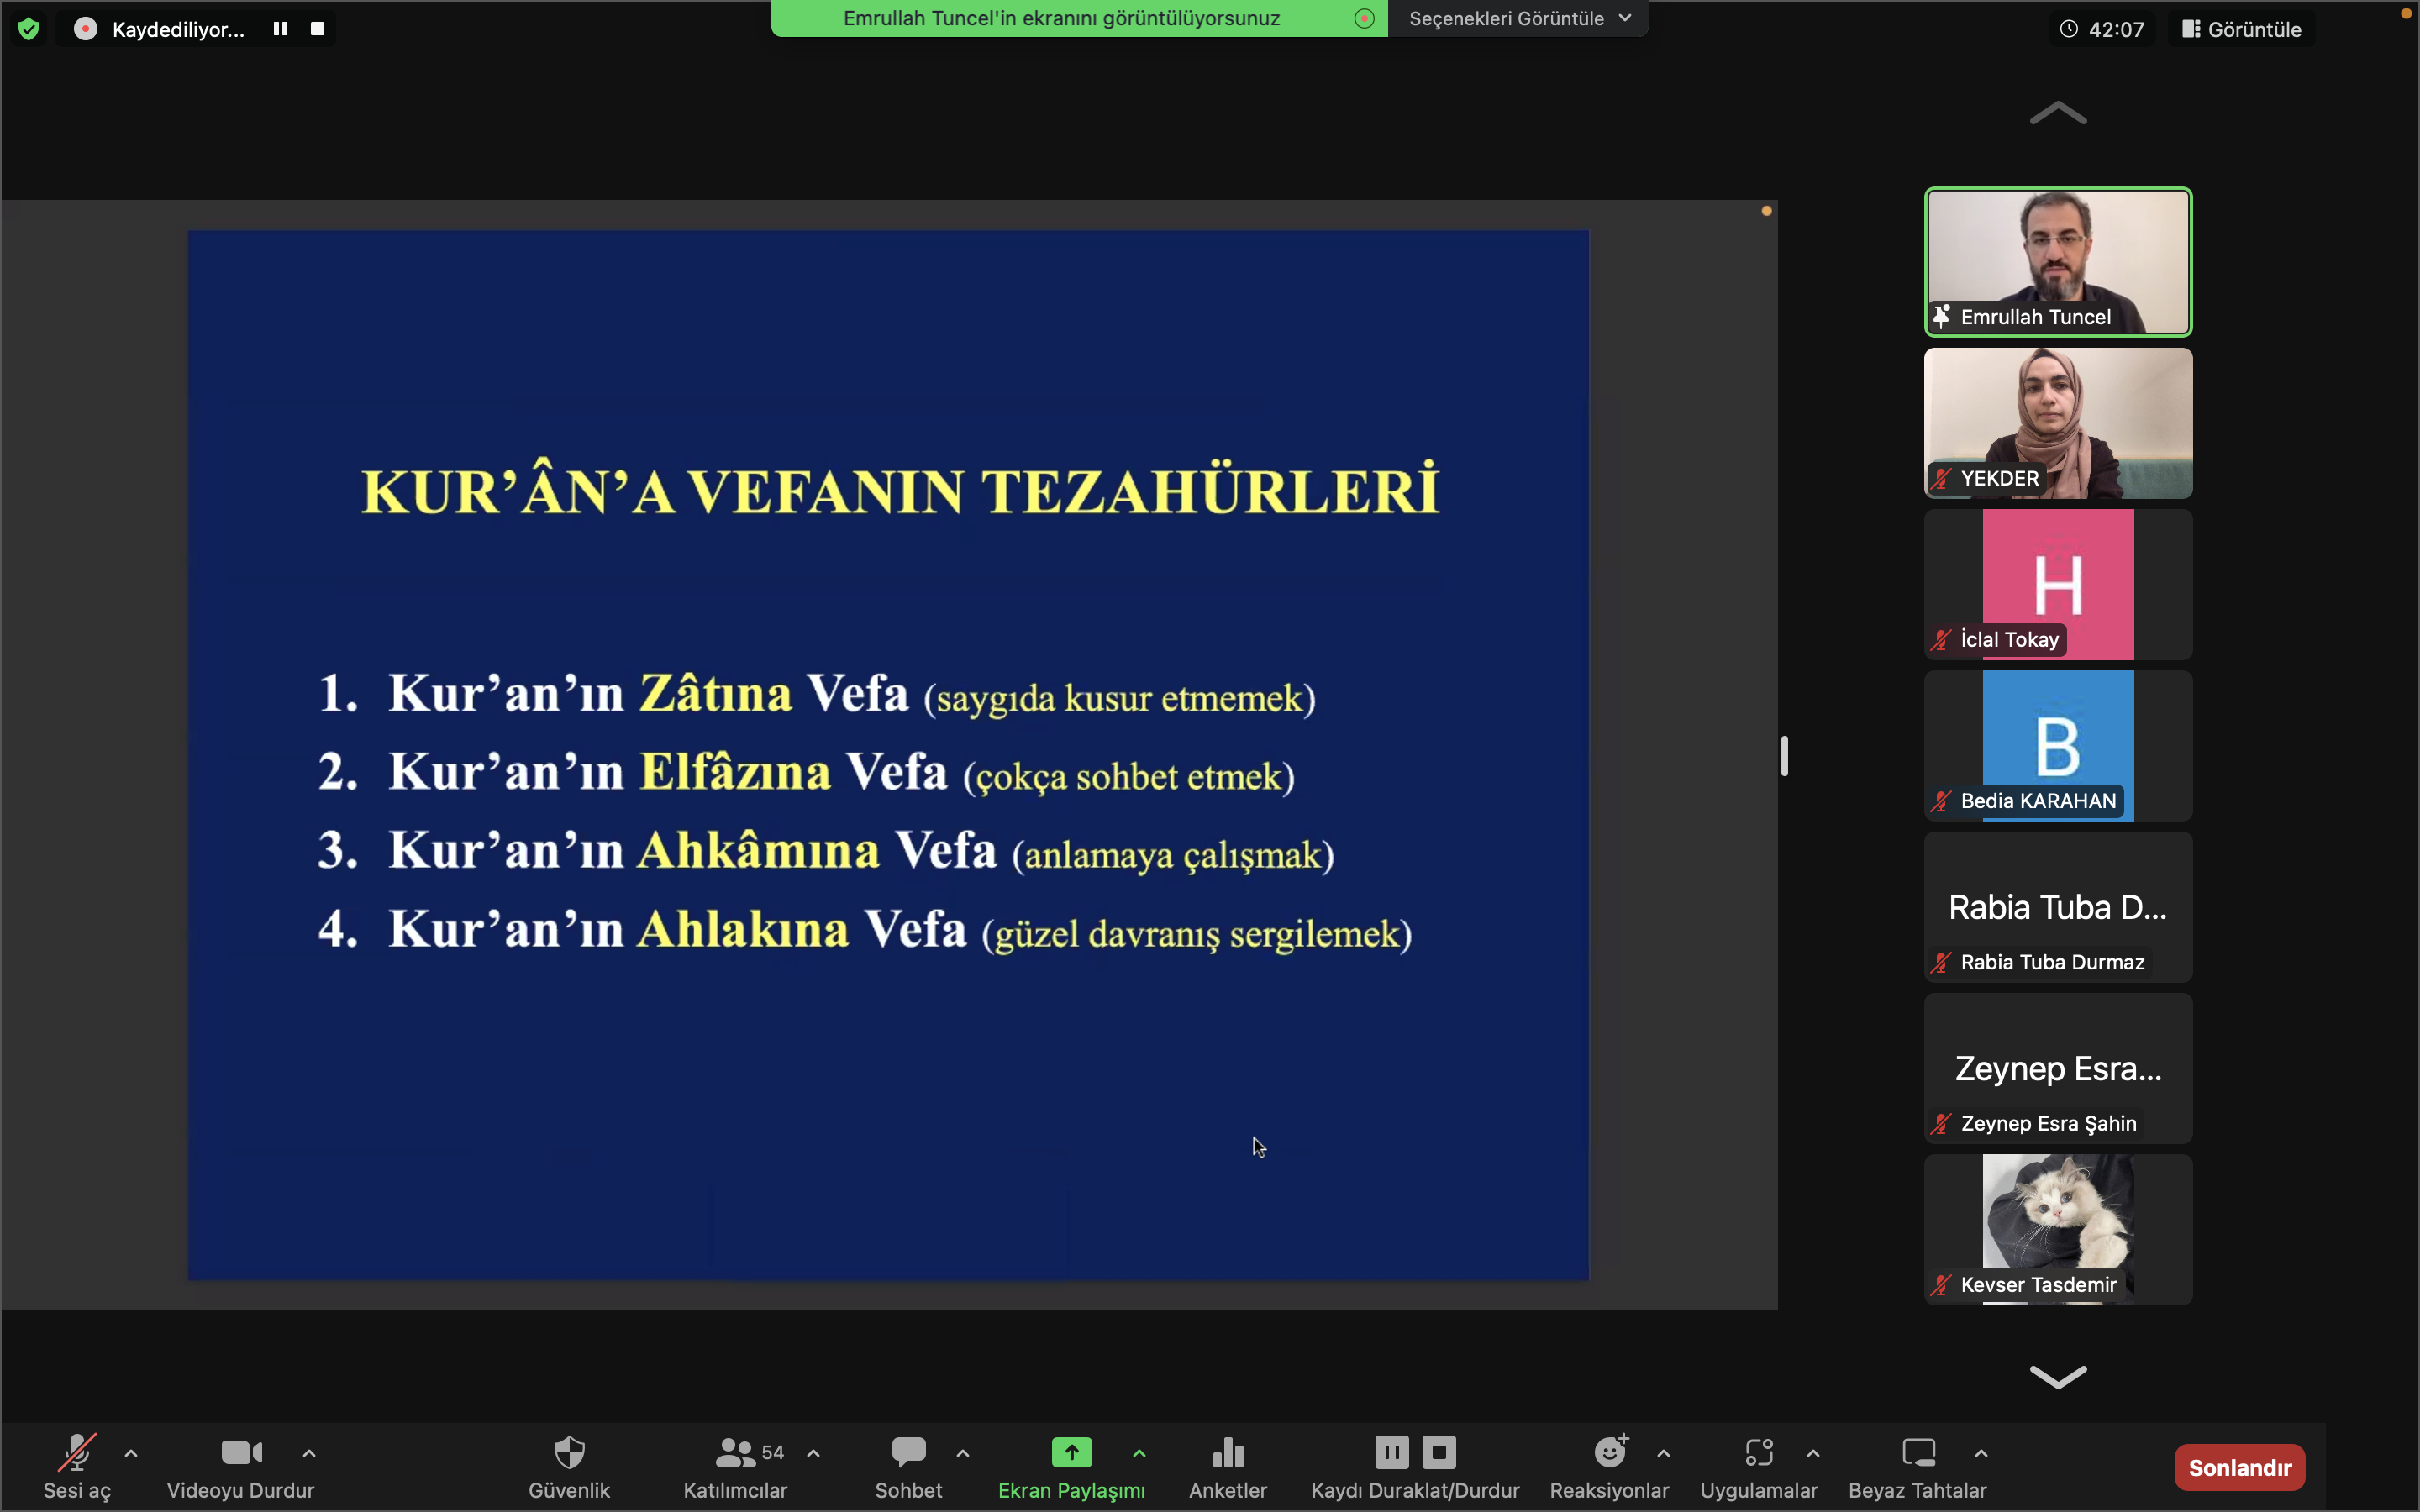End meeting with Sonlandır button
The image size is (2420, 1512).
pos(2240,1467)
